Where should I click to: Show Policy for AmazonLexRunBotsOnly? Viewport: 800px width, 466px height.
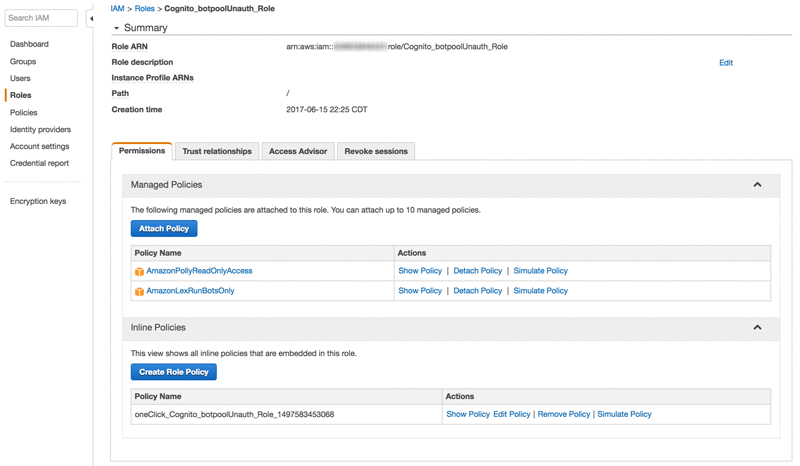pos(420,291)
